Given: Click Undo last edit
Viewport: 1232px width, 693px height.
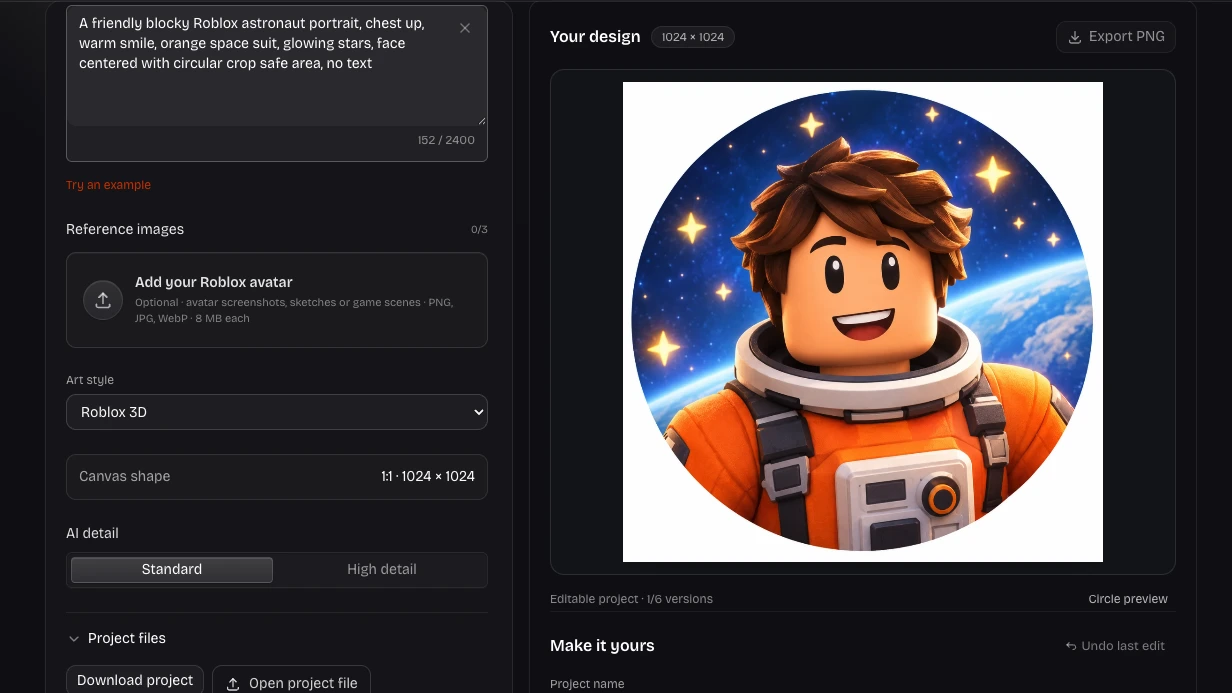Looking at the screenshot, I should pos(1115,646).
